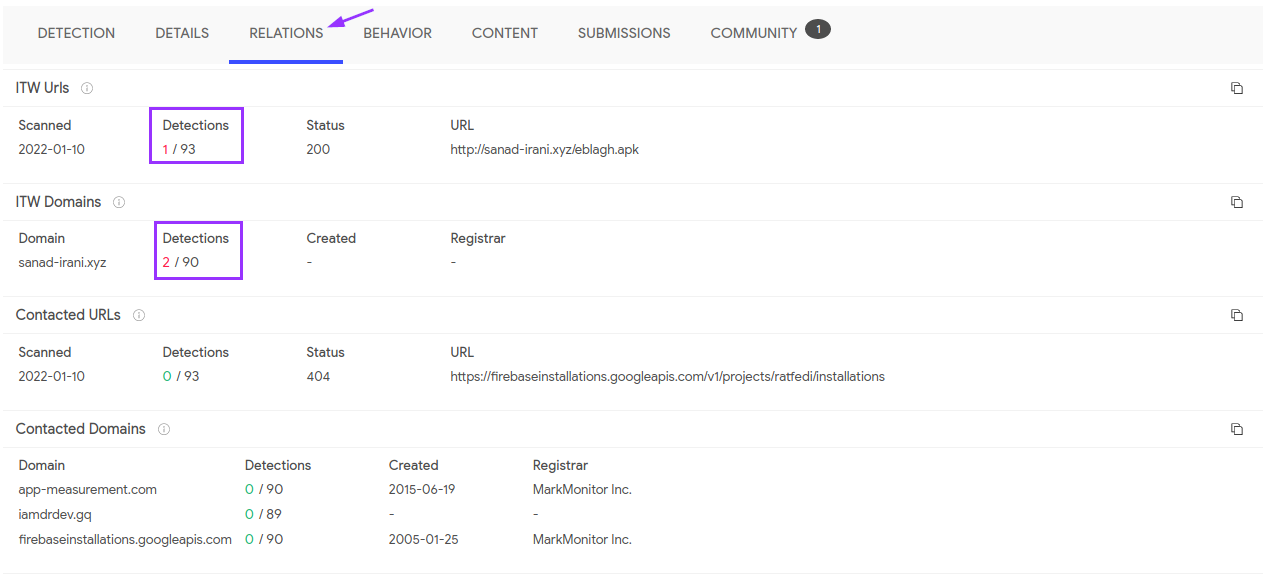View the SUBMISSIONS tab
Viewport: 1270px width, 575px height.
coord(624,33)
